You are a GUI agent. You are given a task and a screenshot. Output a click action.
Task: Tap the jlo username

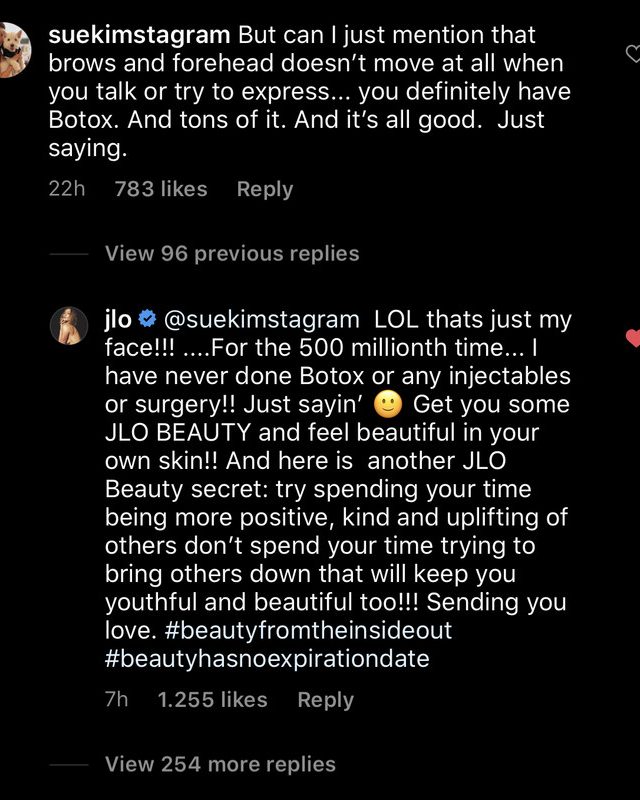pyautogui.click(x=118, y=321)
